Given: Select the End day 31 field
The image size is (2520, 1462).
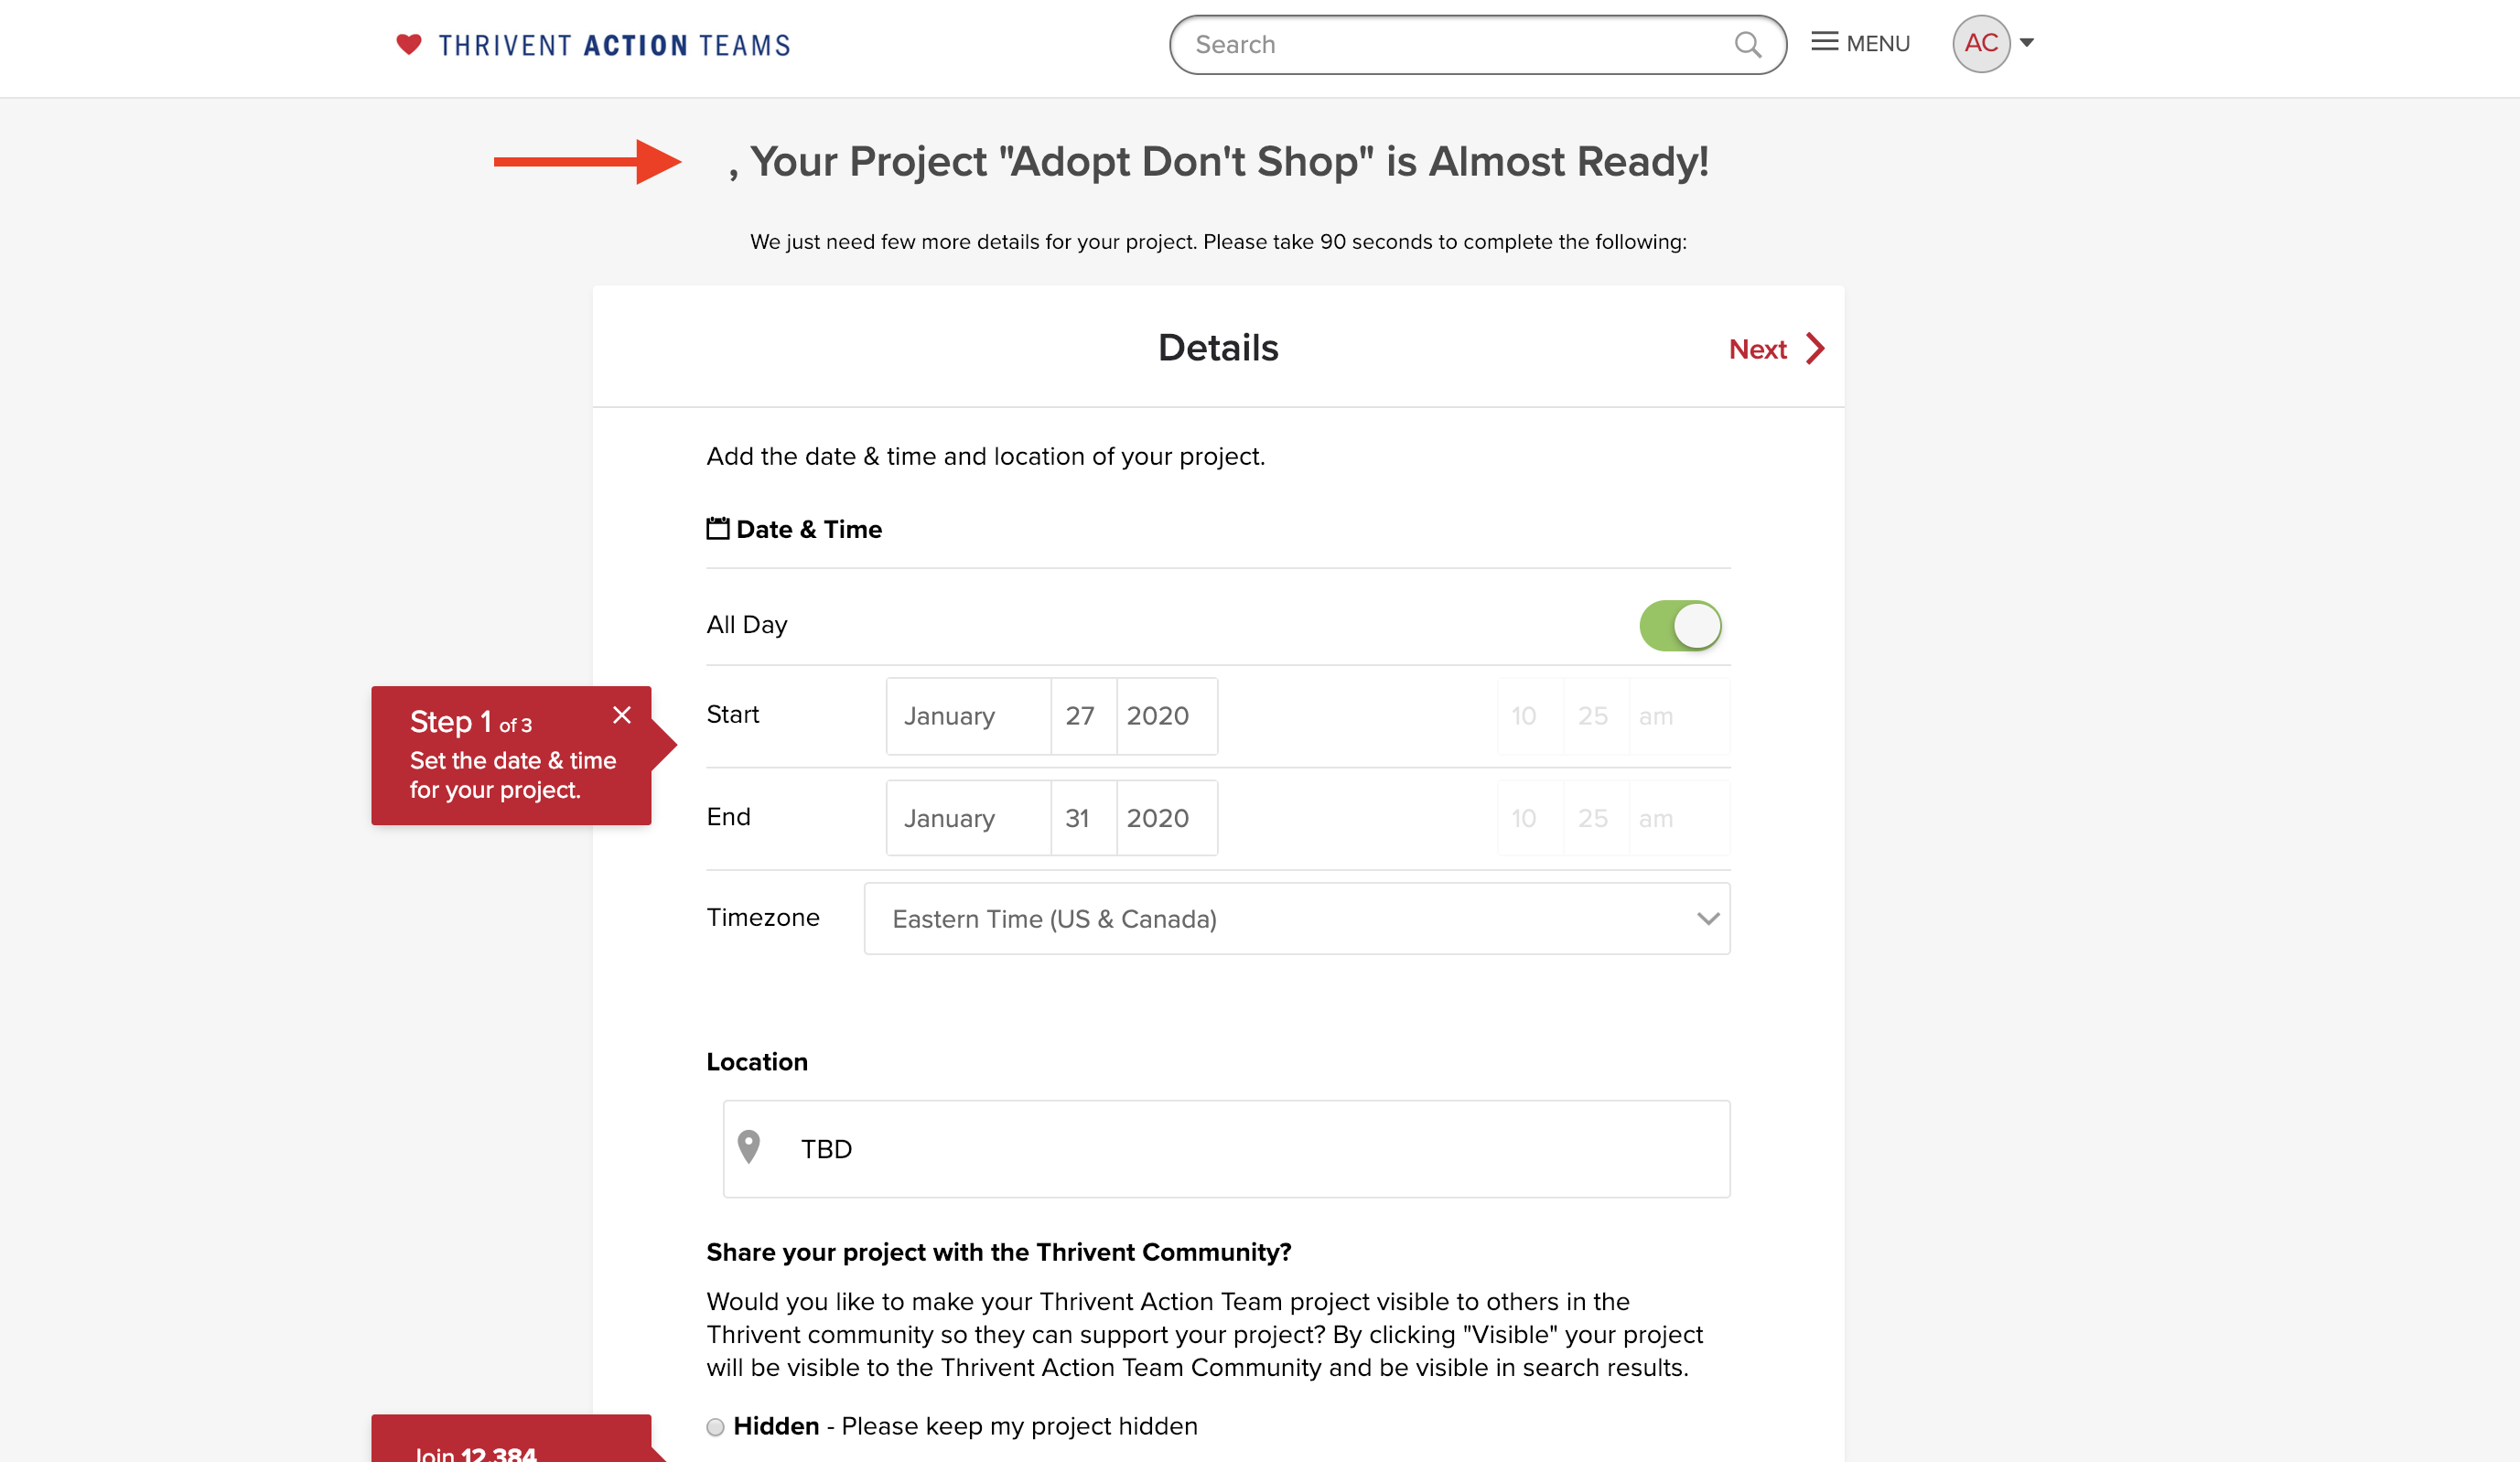Looking at the screenshot, I should click(x=1083, y=818).
